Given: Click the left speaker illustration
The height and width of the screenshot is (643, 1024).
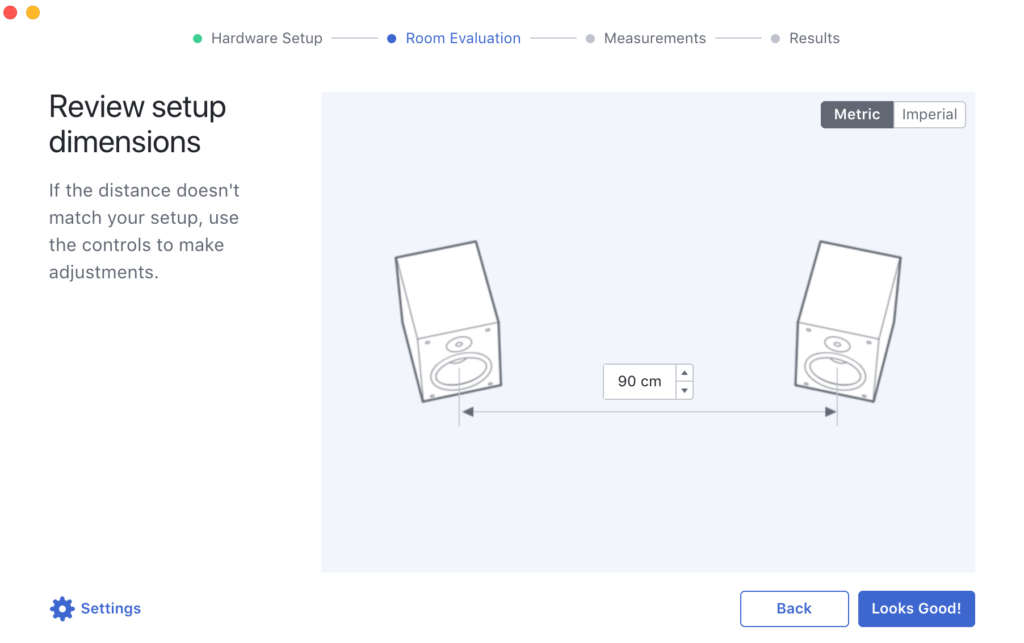Looking at the screenshot, I should pos(447,322).
